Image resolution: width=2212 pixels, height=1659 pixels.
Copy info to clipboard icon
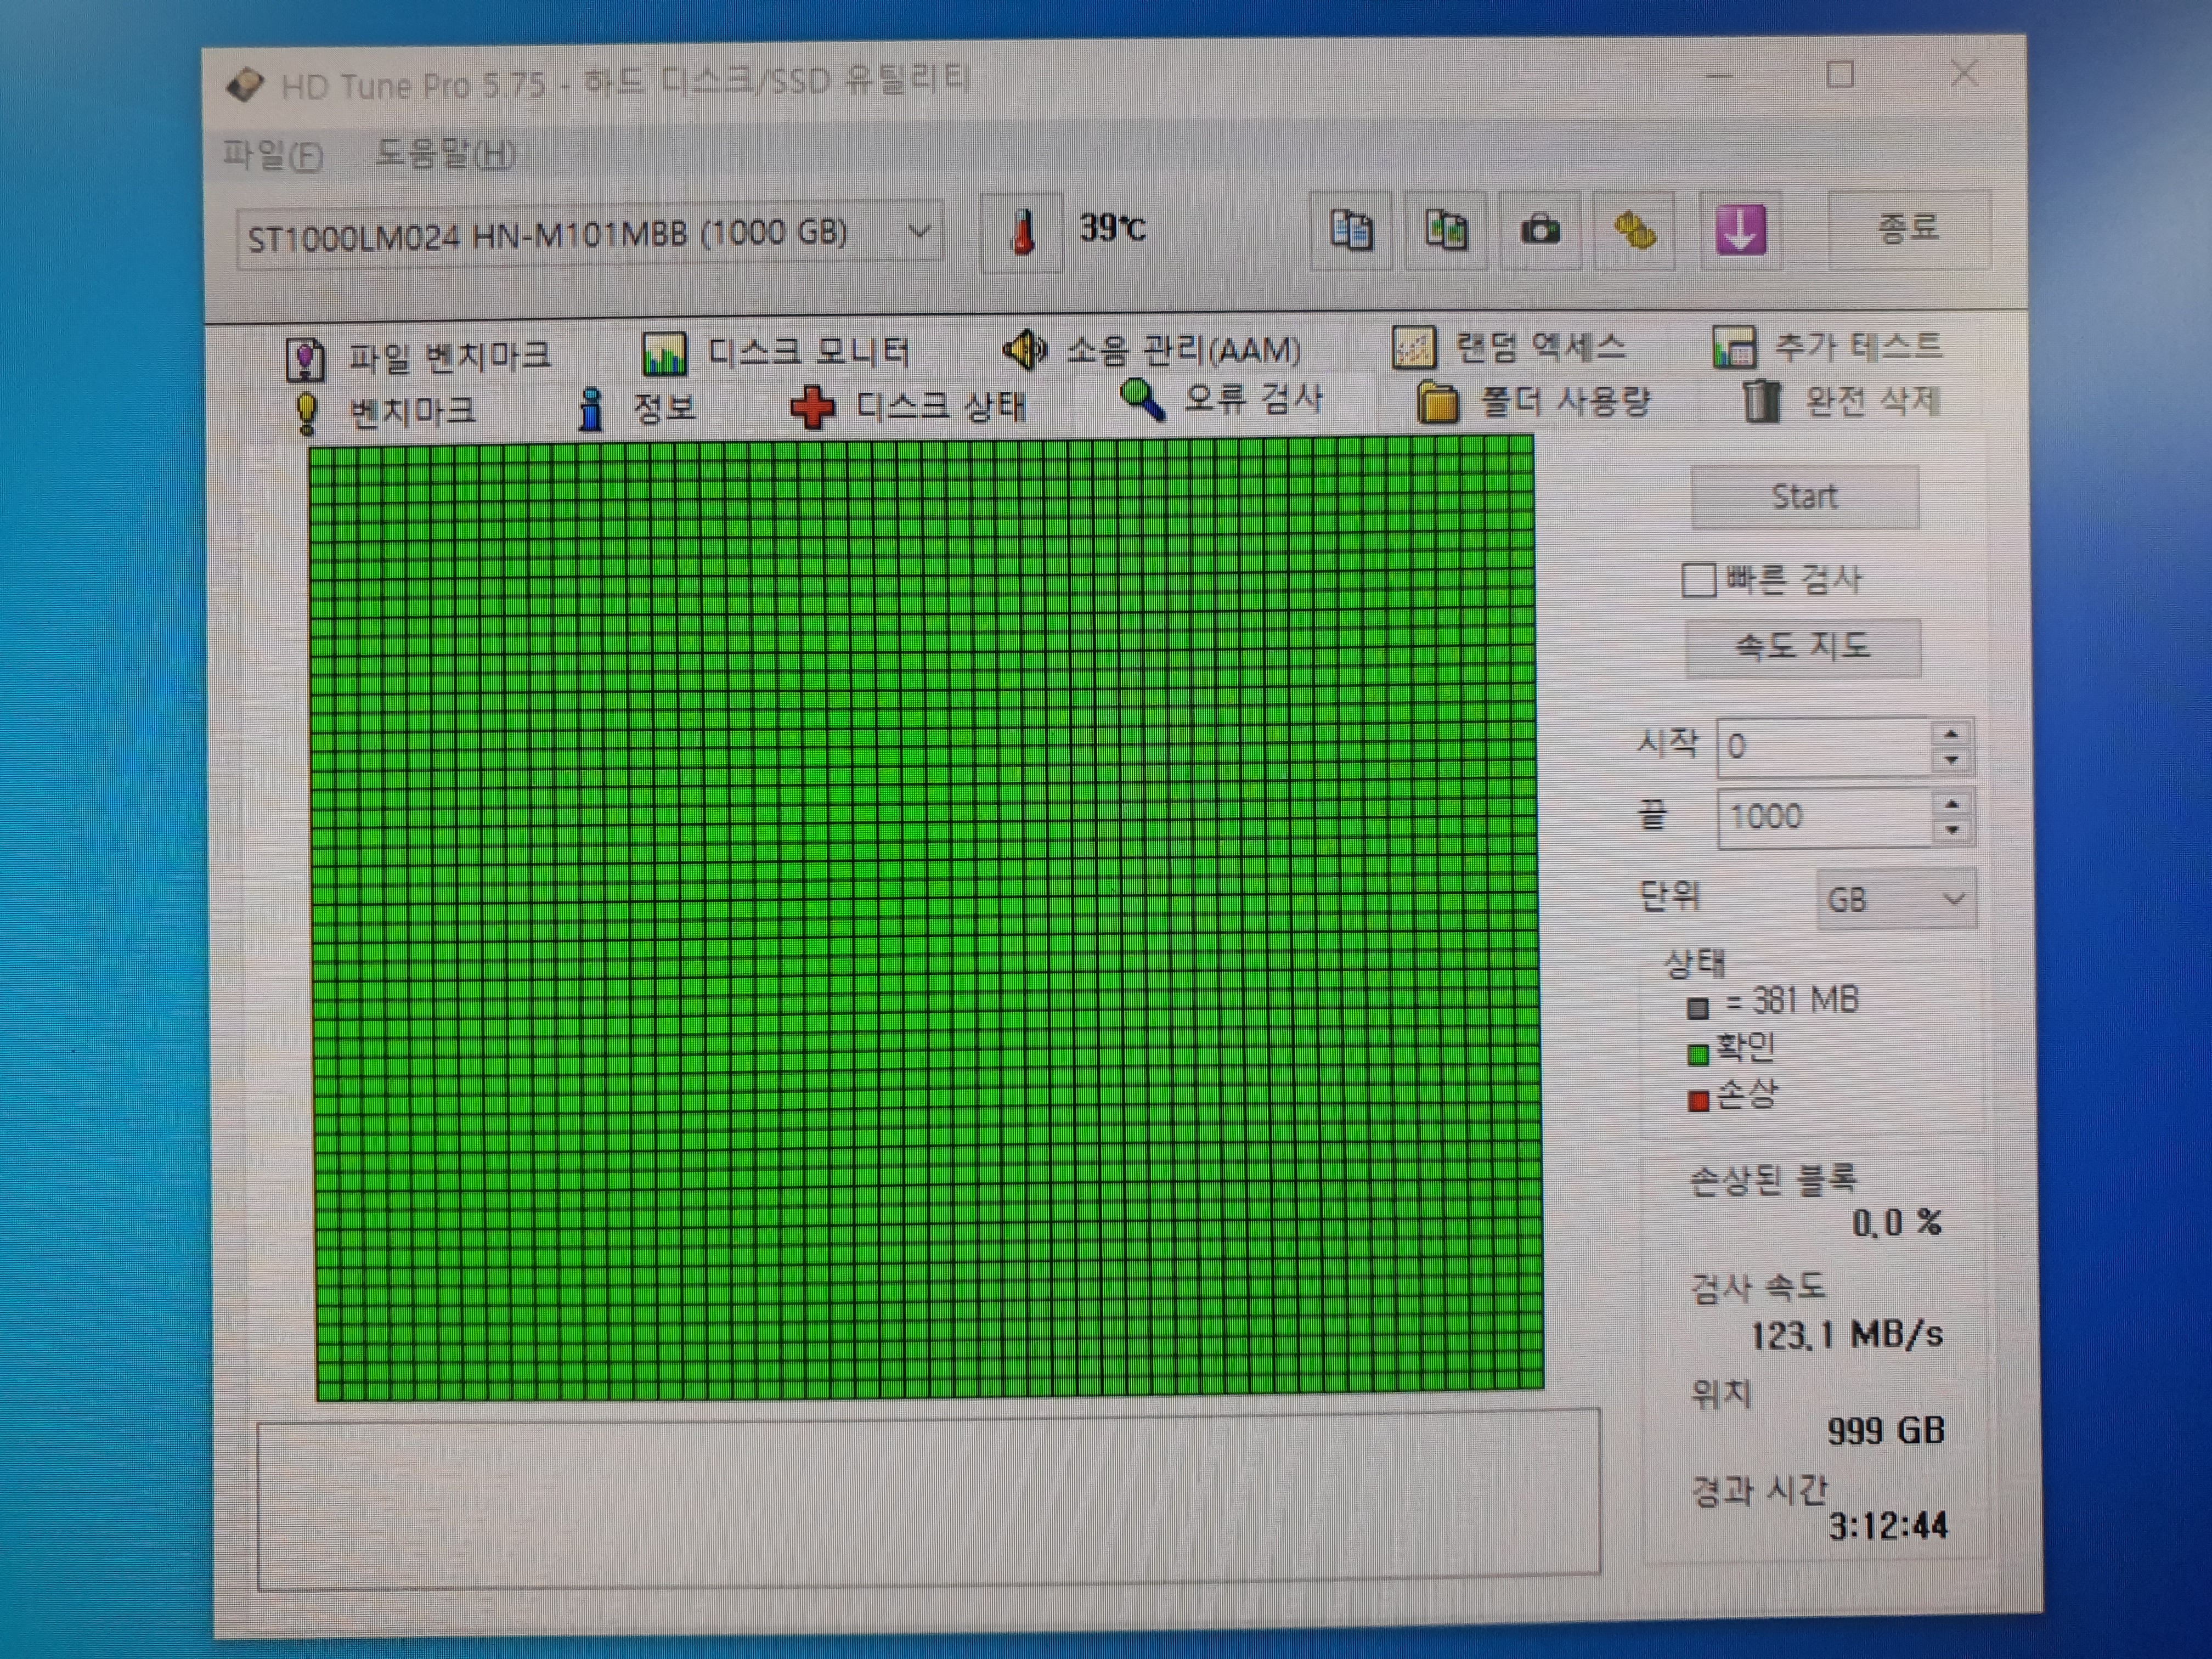[x=1351, y=231]
